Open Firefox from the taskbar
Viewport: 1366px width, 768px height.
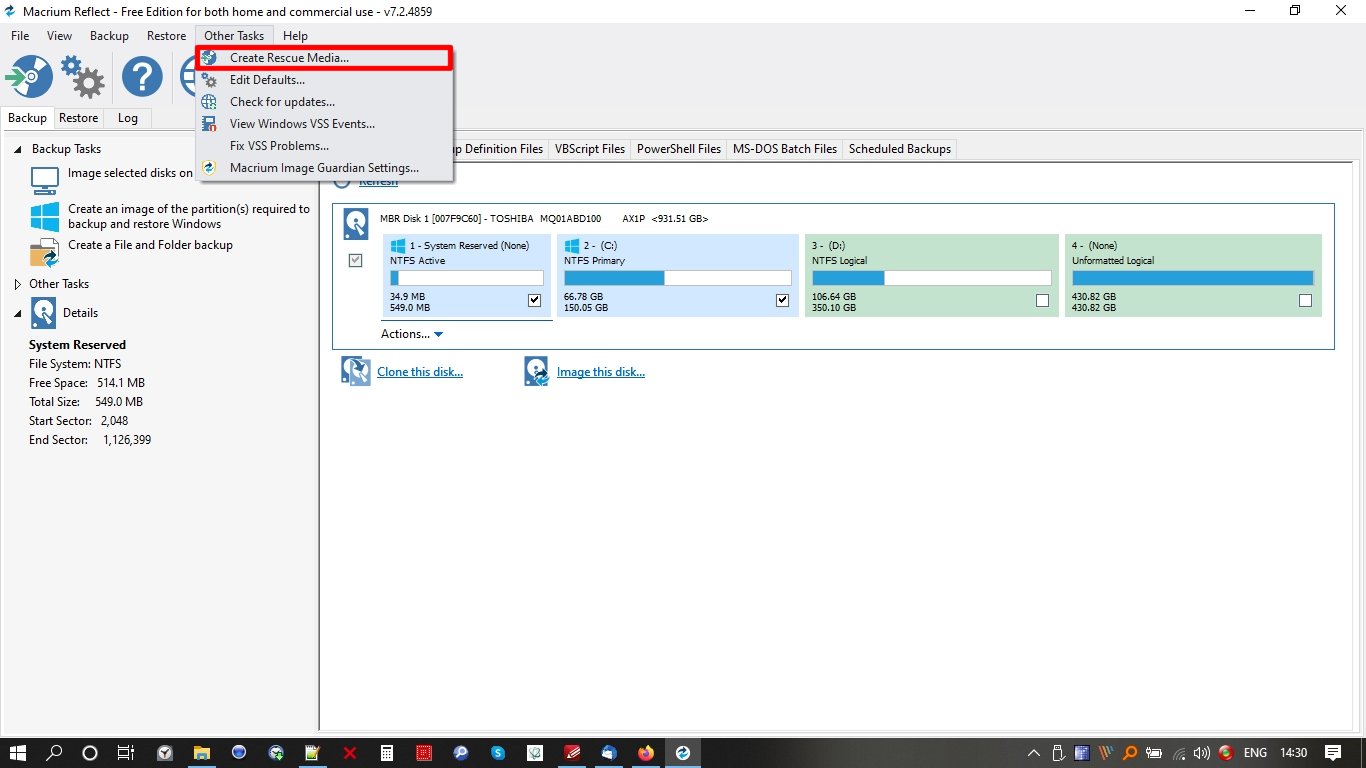coord(645,752)
